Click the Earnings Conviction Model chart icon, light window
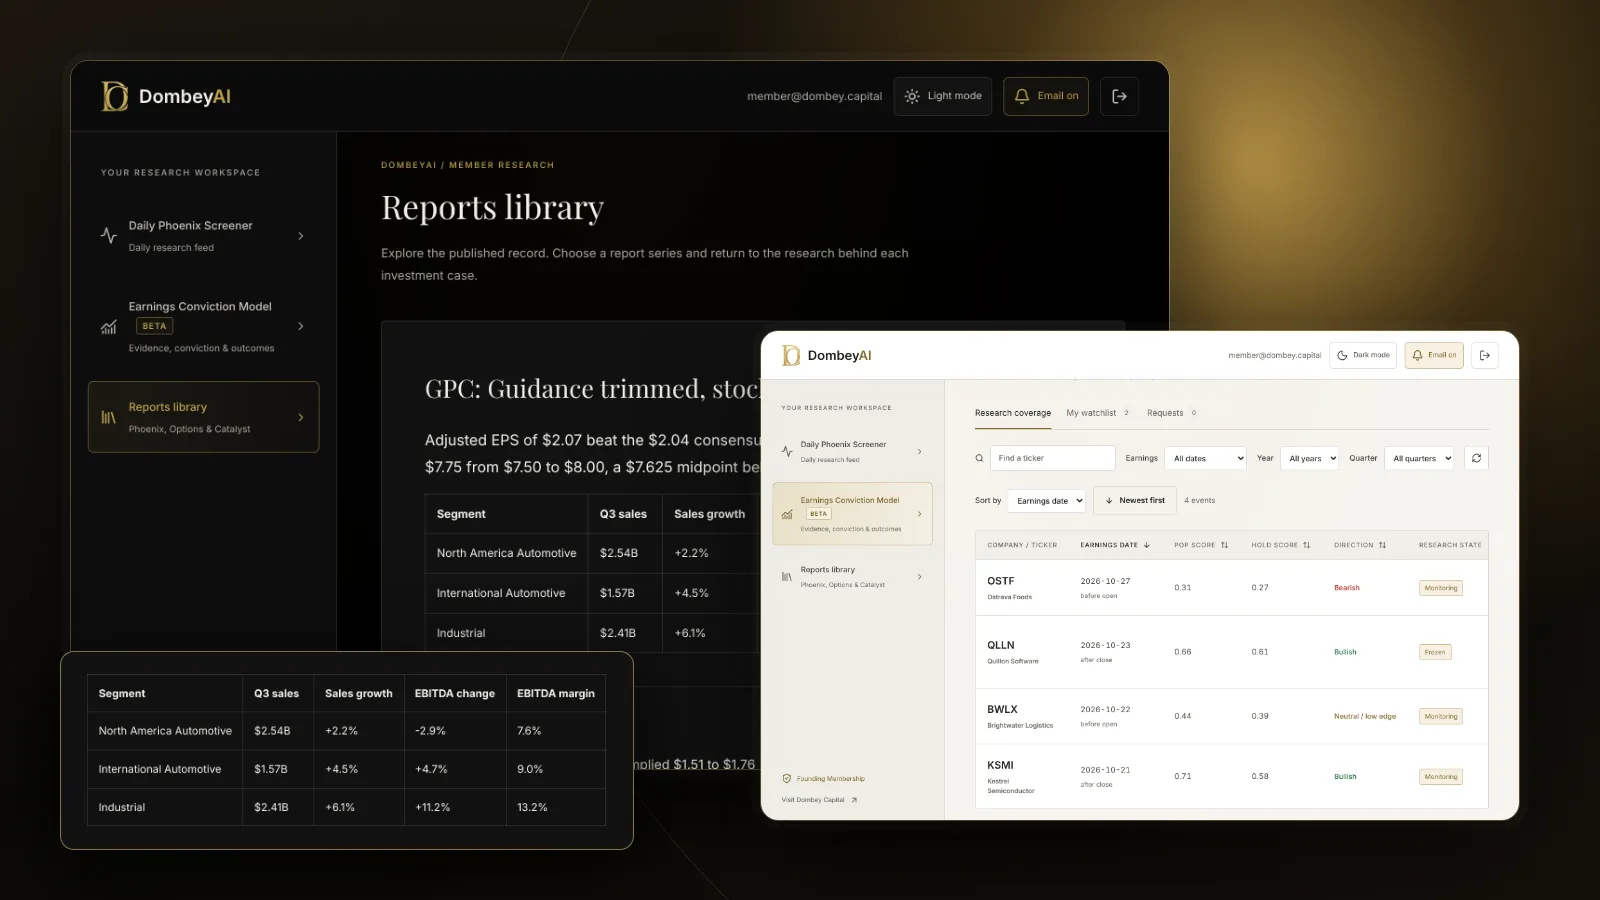The image size is (1600, 900). pyautogui.click(x=787, y=514)
